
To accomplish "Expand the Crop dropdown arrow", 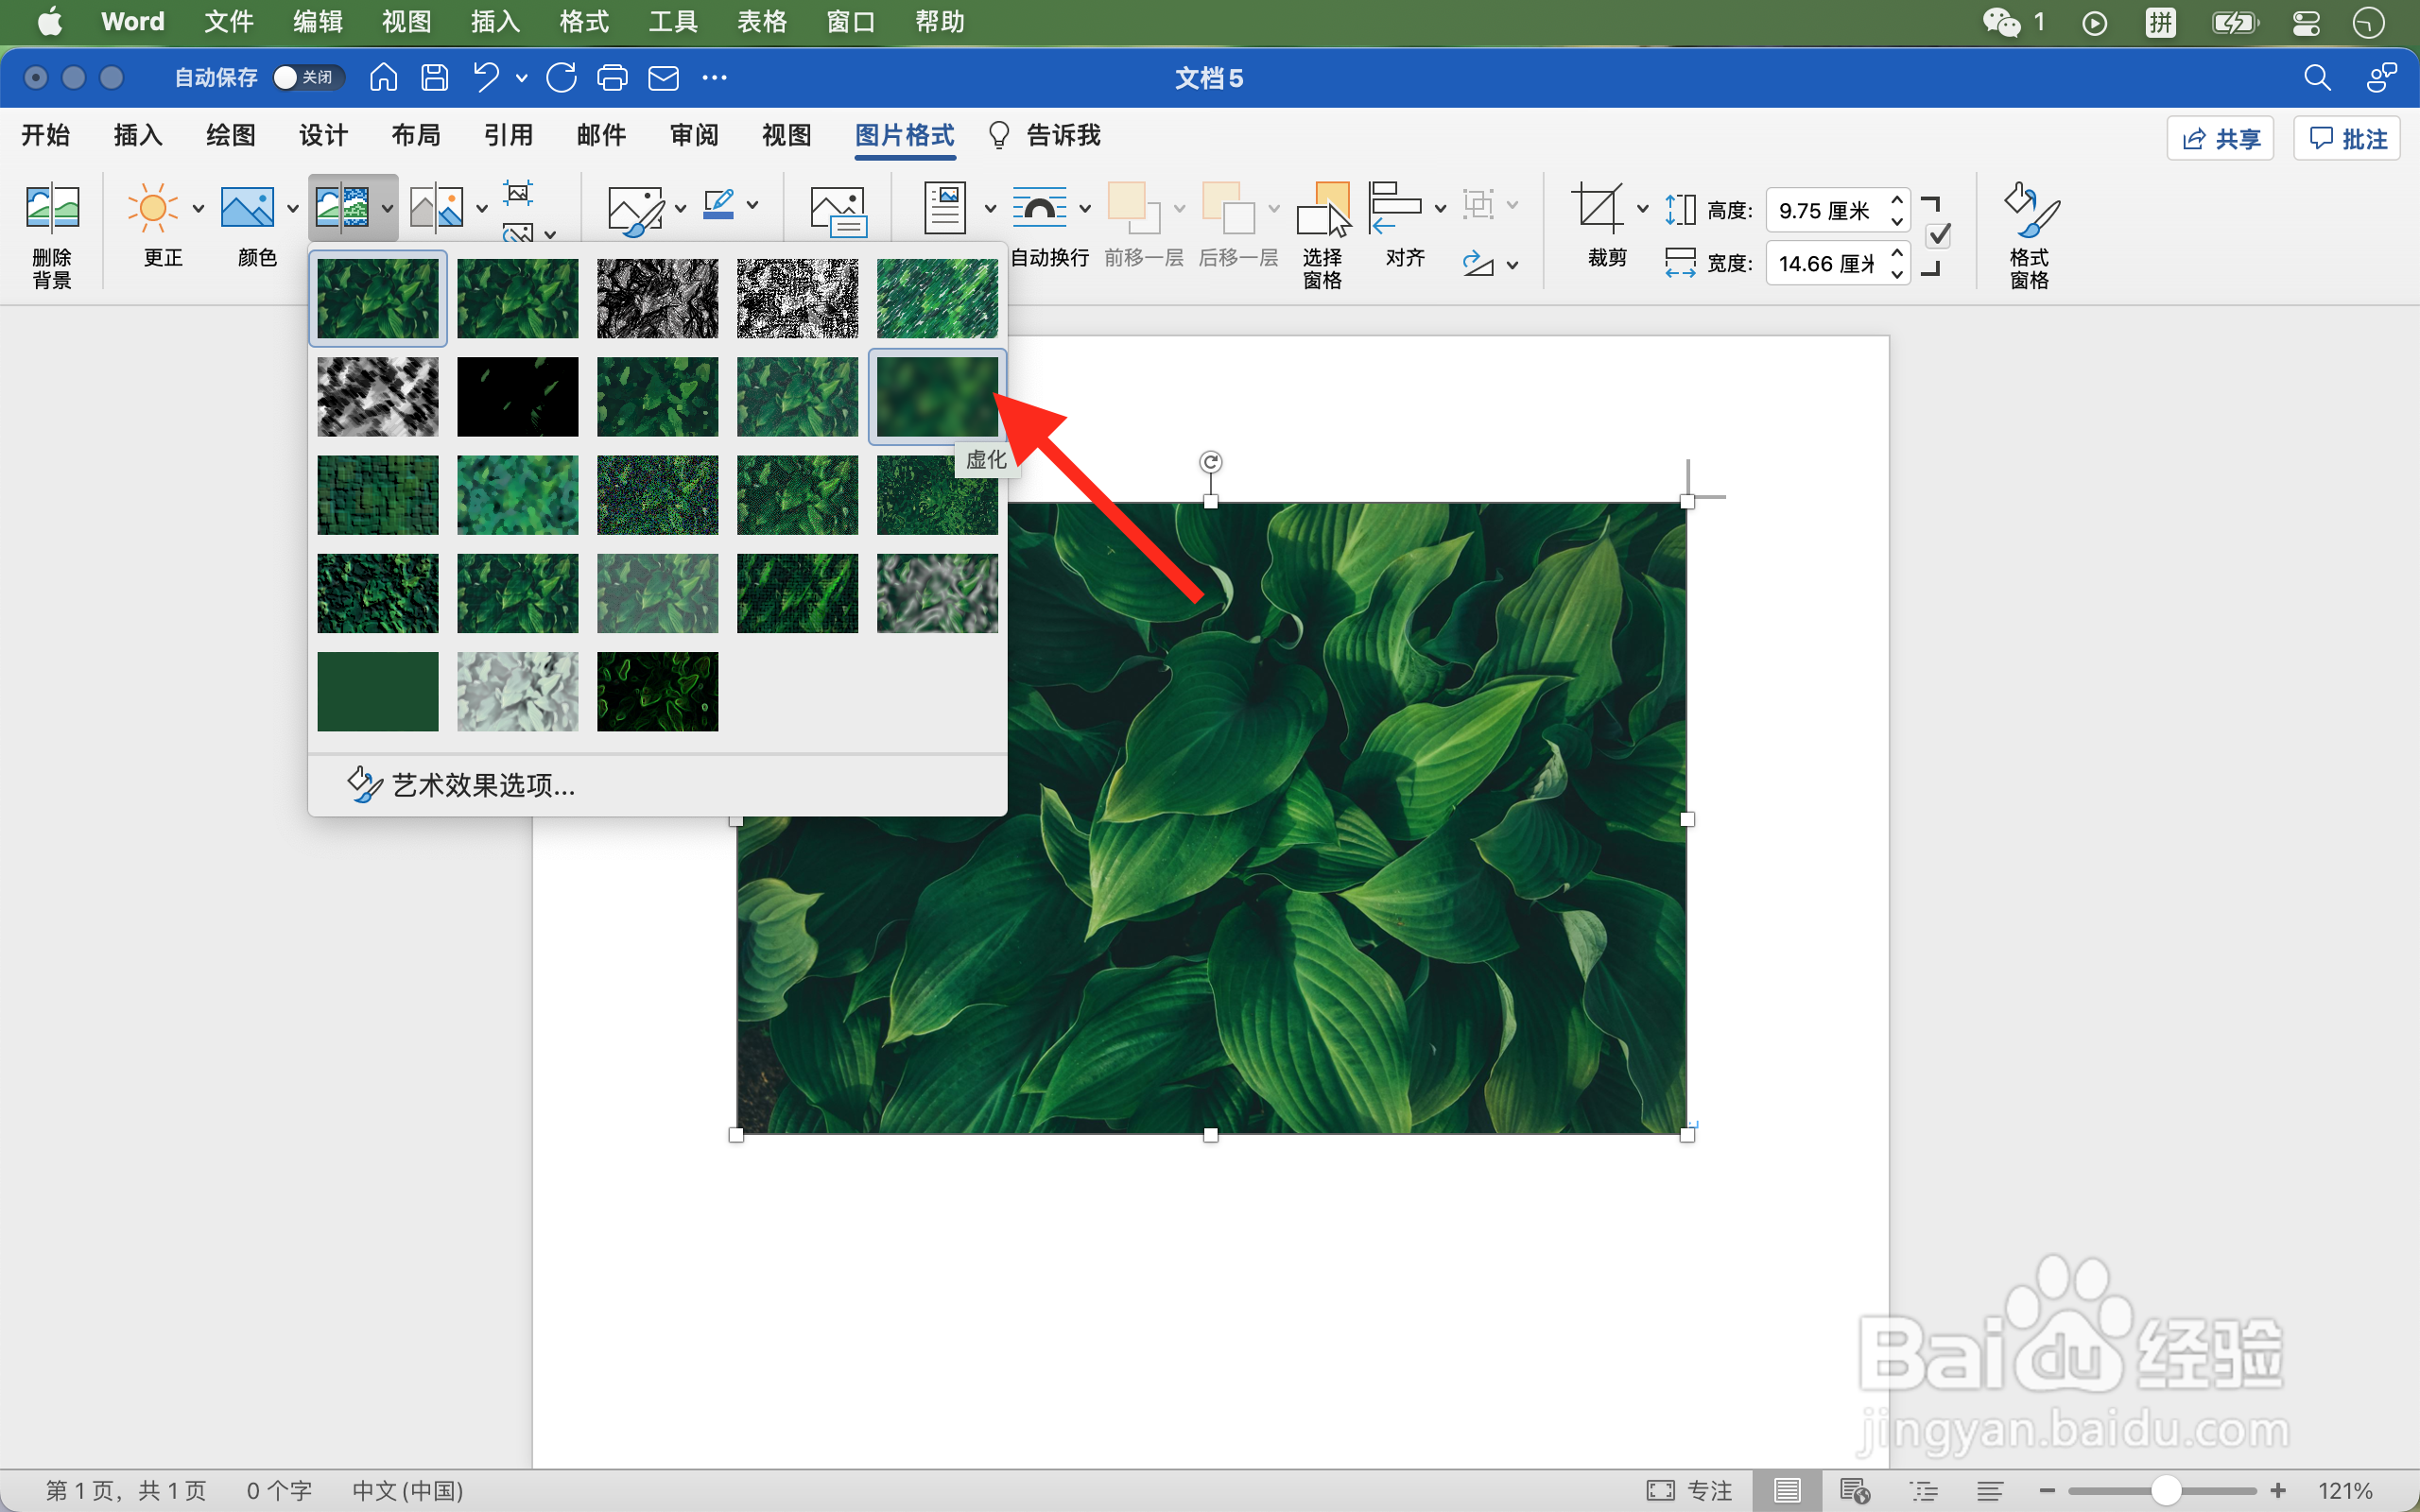I will [1642, 208].
